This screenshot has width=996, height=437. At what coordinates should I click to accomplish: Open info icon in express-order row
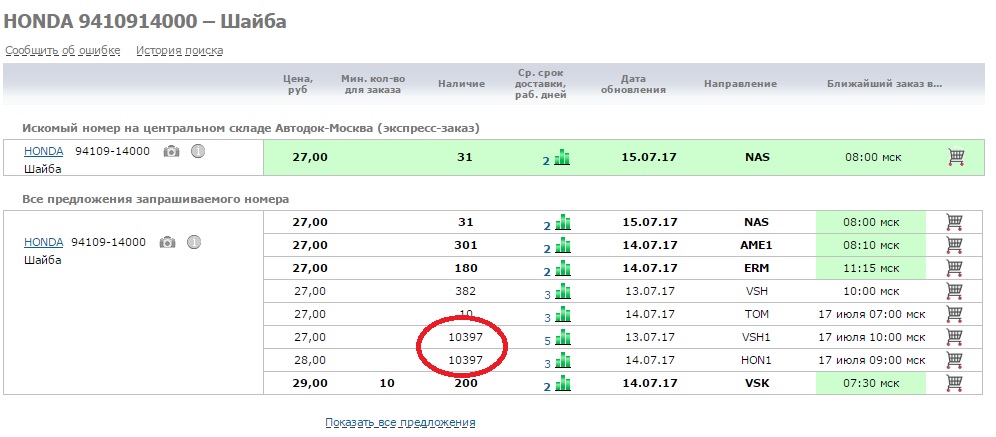[x=198, y=151]
